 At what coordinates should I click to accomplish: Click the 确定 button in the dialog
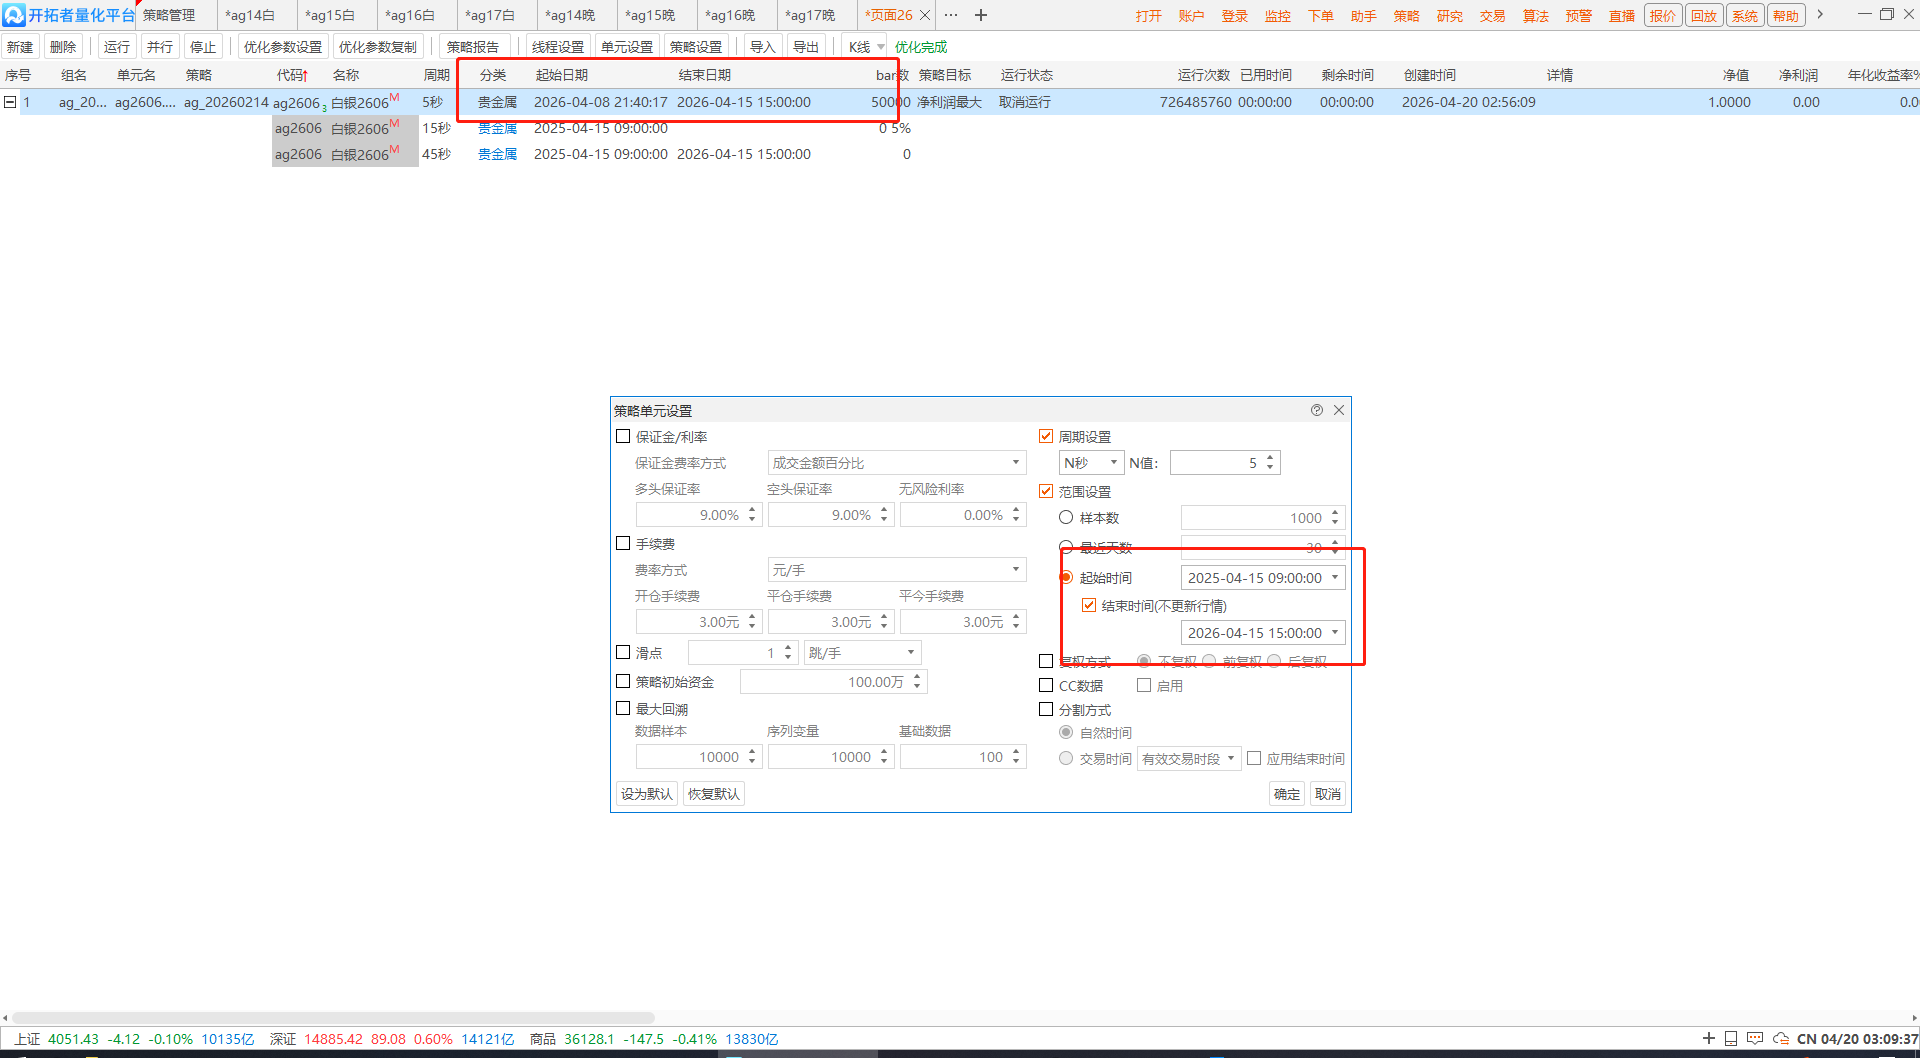point(1286,794)
